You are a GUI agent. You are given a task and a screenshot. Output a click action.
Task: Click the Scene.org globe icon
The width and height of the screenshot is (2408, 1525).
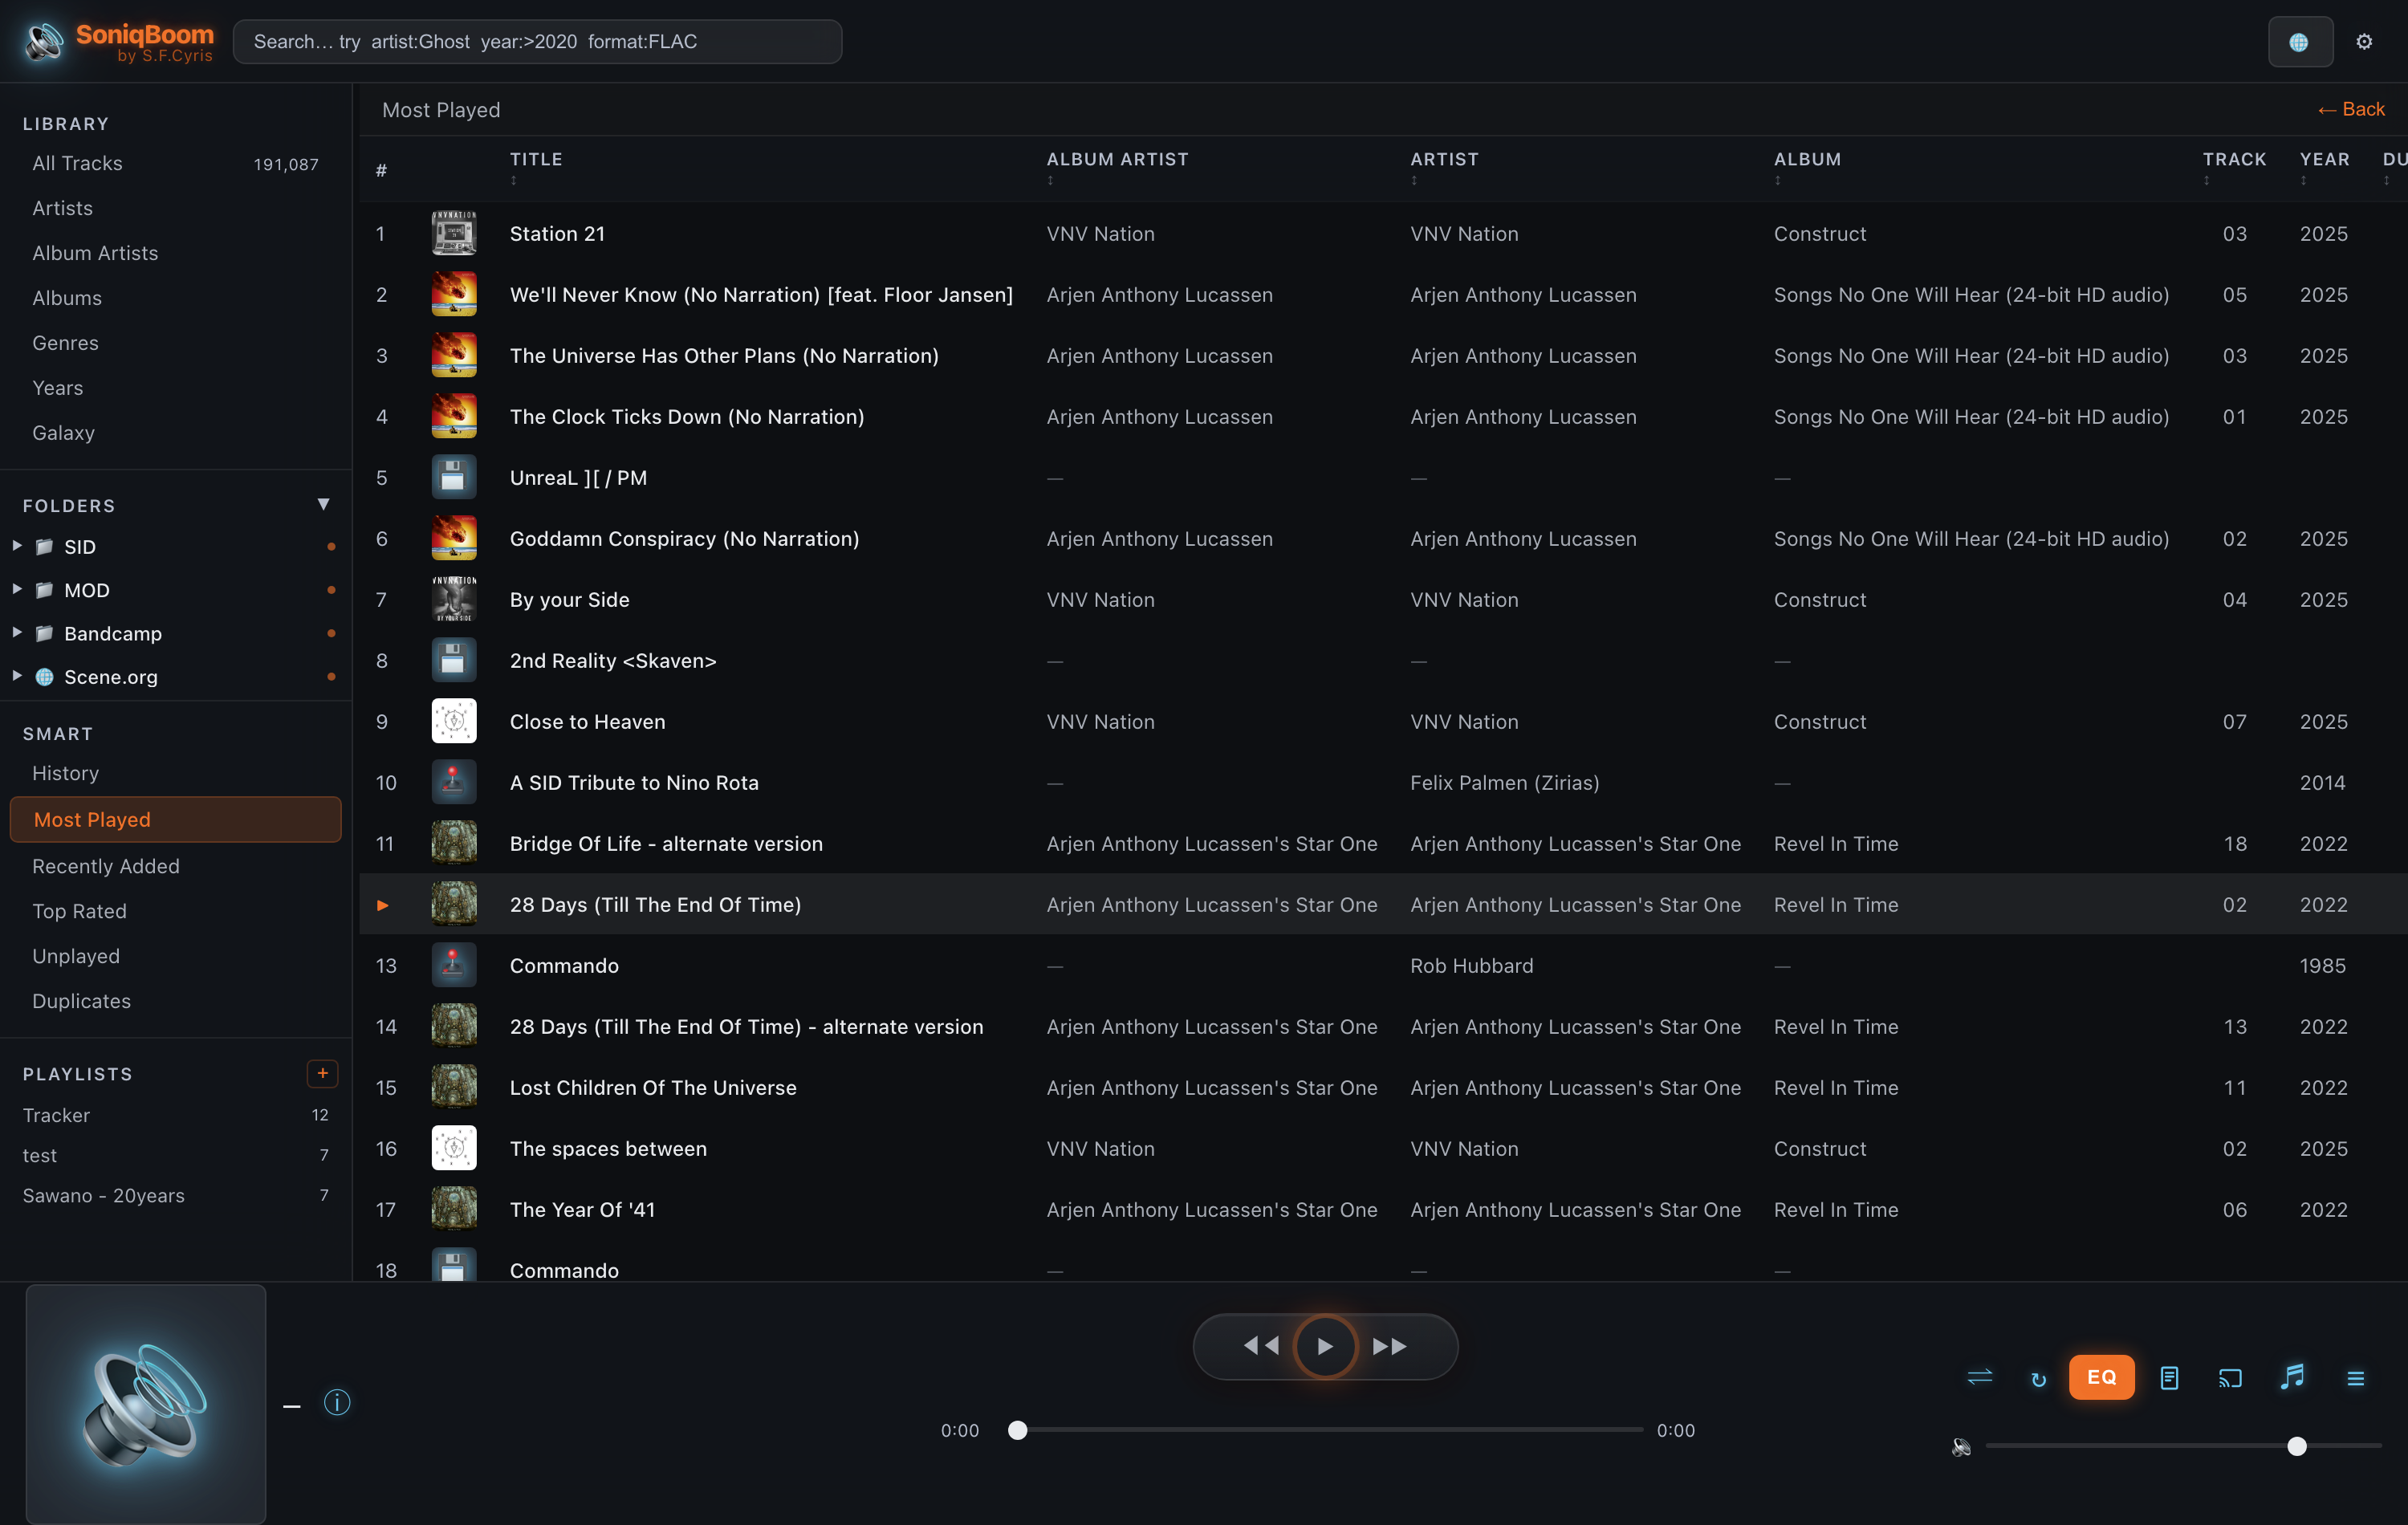44,676
